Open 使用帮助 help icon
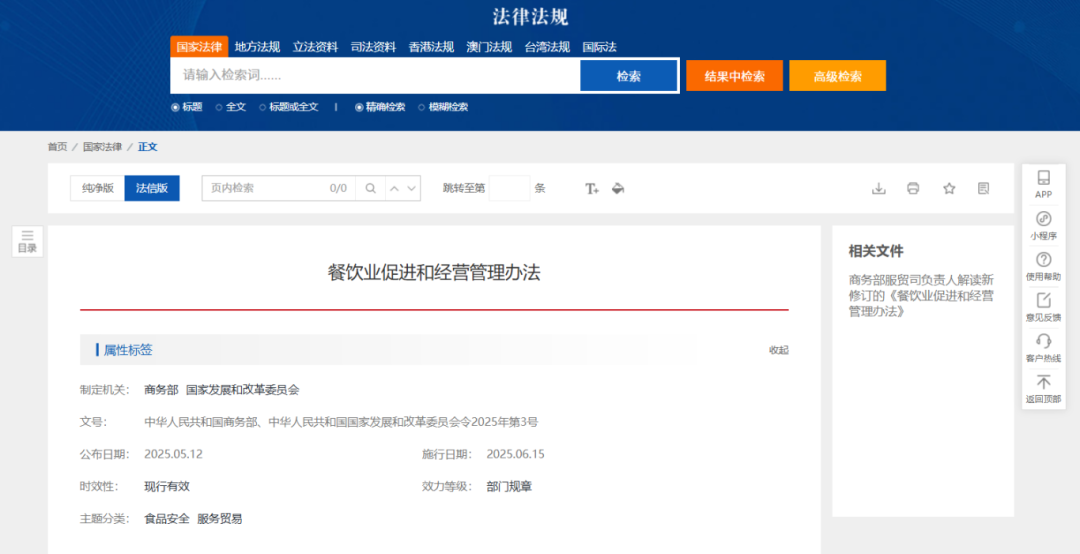 coord(1043,266)
